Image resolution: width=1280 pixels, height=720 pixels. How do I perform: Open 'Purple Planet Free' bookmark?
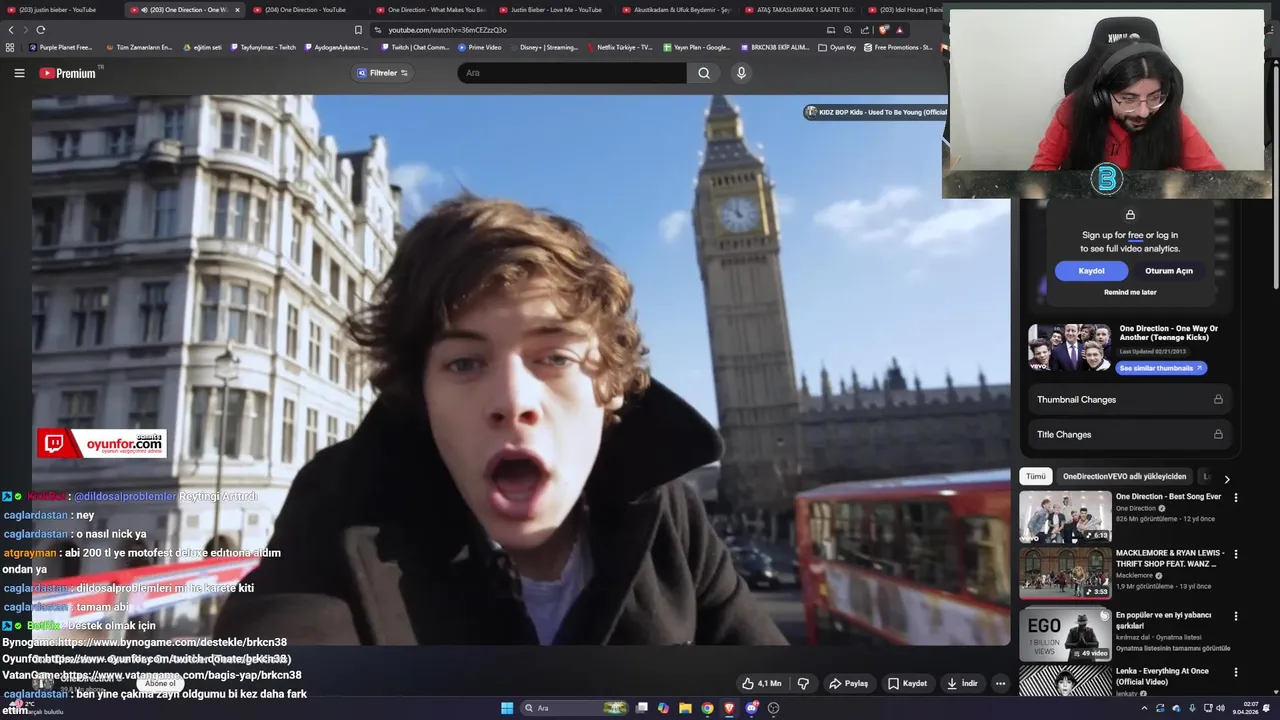click(61, 47)
